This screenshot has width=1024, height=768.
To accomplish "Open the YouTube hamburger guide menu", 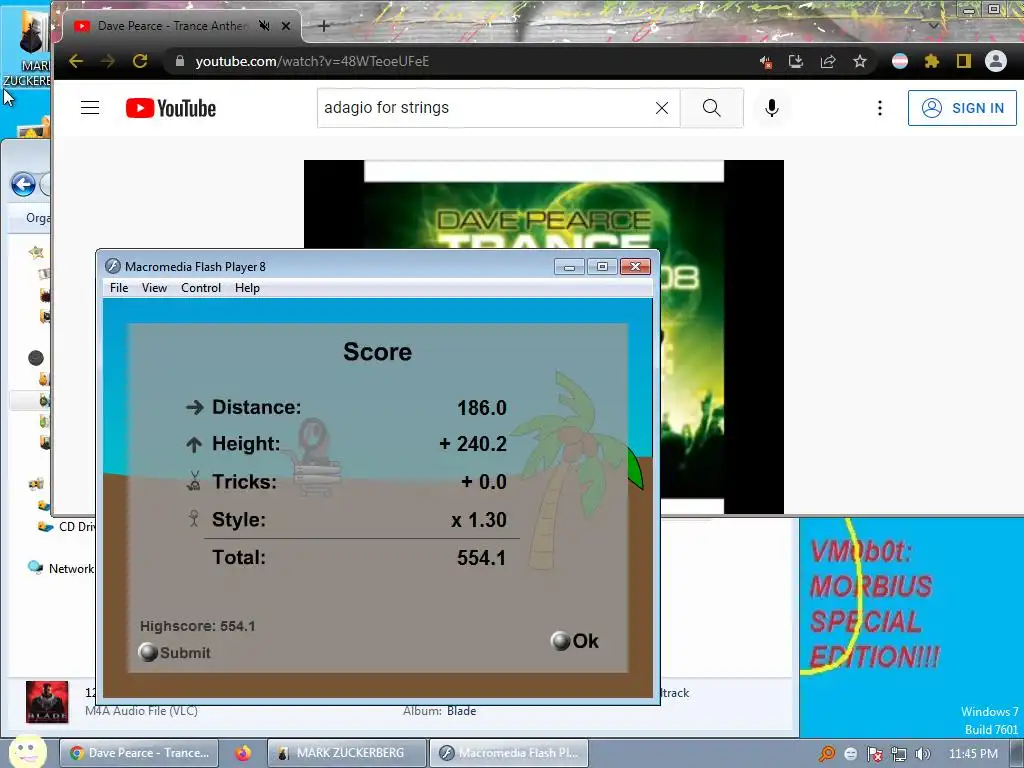I will tap(90, 108).
